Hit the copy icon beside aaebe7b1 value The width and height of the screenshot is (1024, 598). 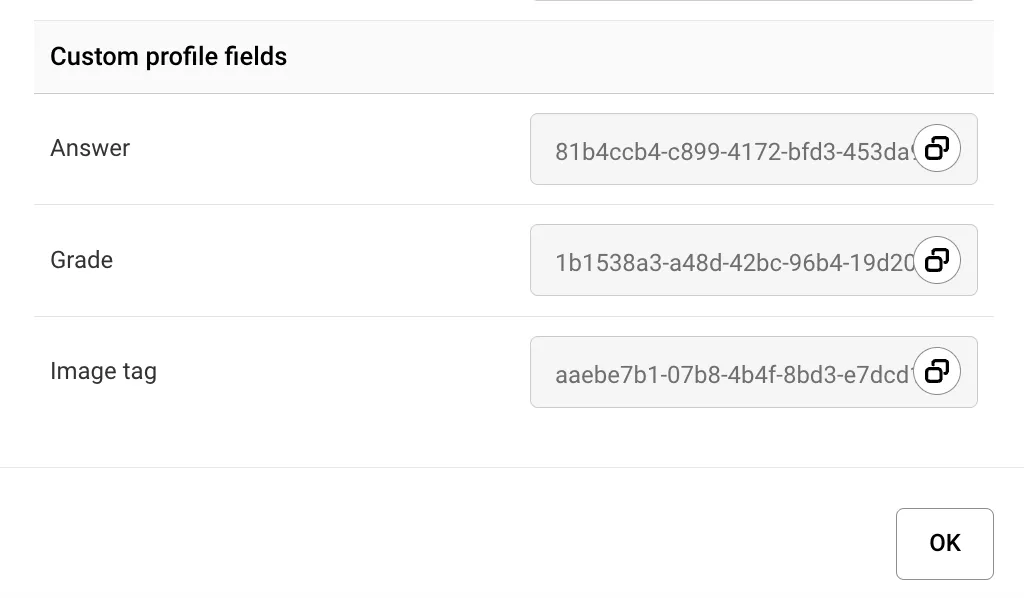pyautogui.click(x=937, y=372)
